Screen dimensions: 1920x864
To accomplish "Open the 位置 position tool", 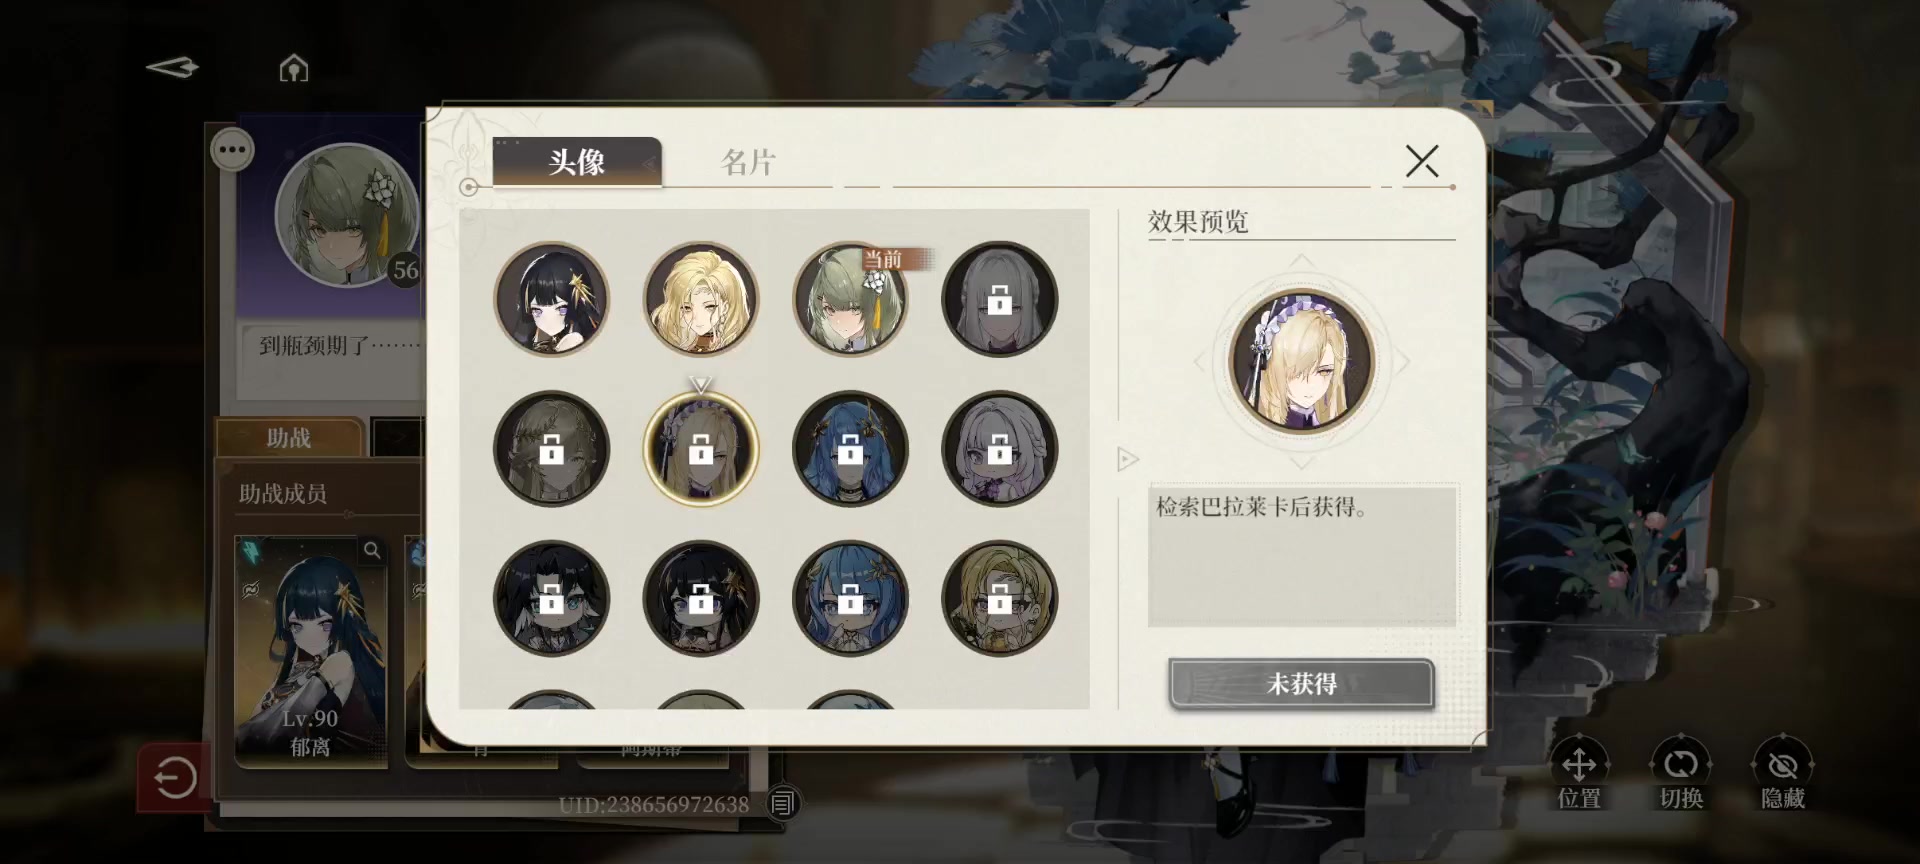I will pyautogui.click(x=1579, y=773).
